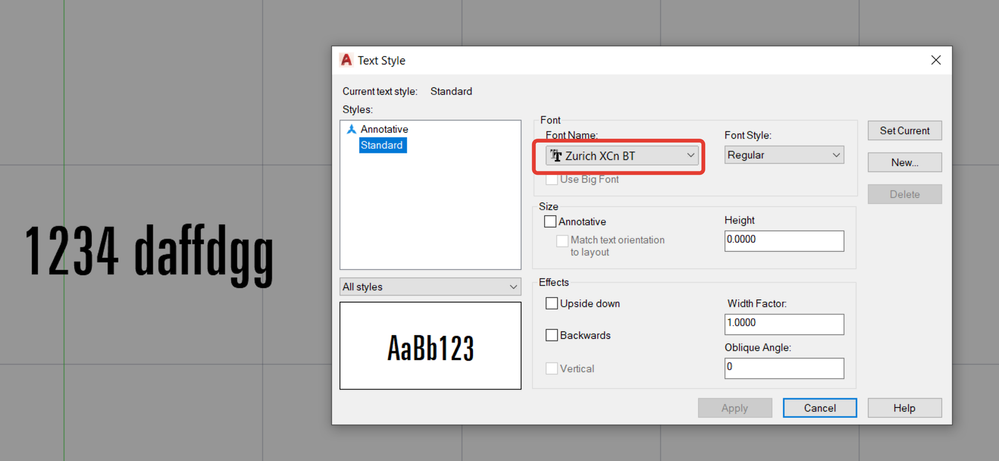Click the AutoCAD logo icon in Text Style title bar
This screenshot has height=461, width=999.
tap(347, 60)
